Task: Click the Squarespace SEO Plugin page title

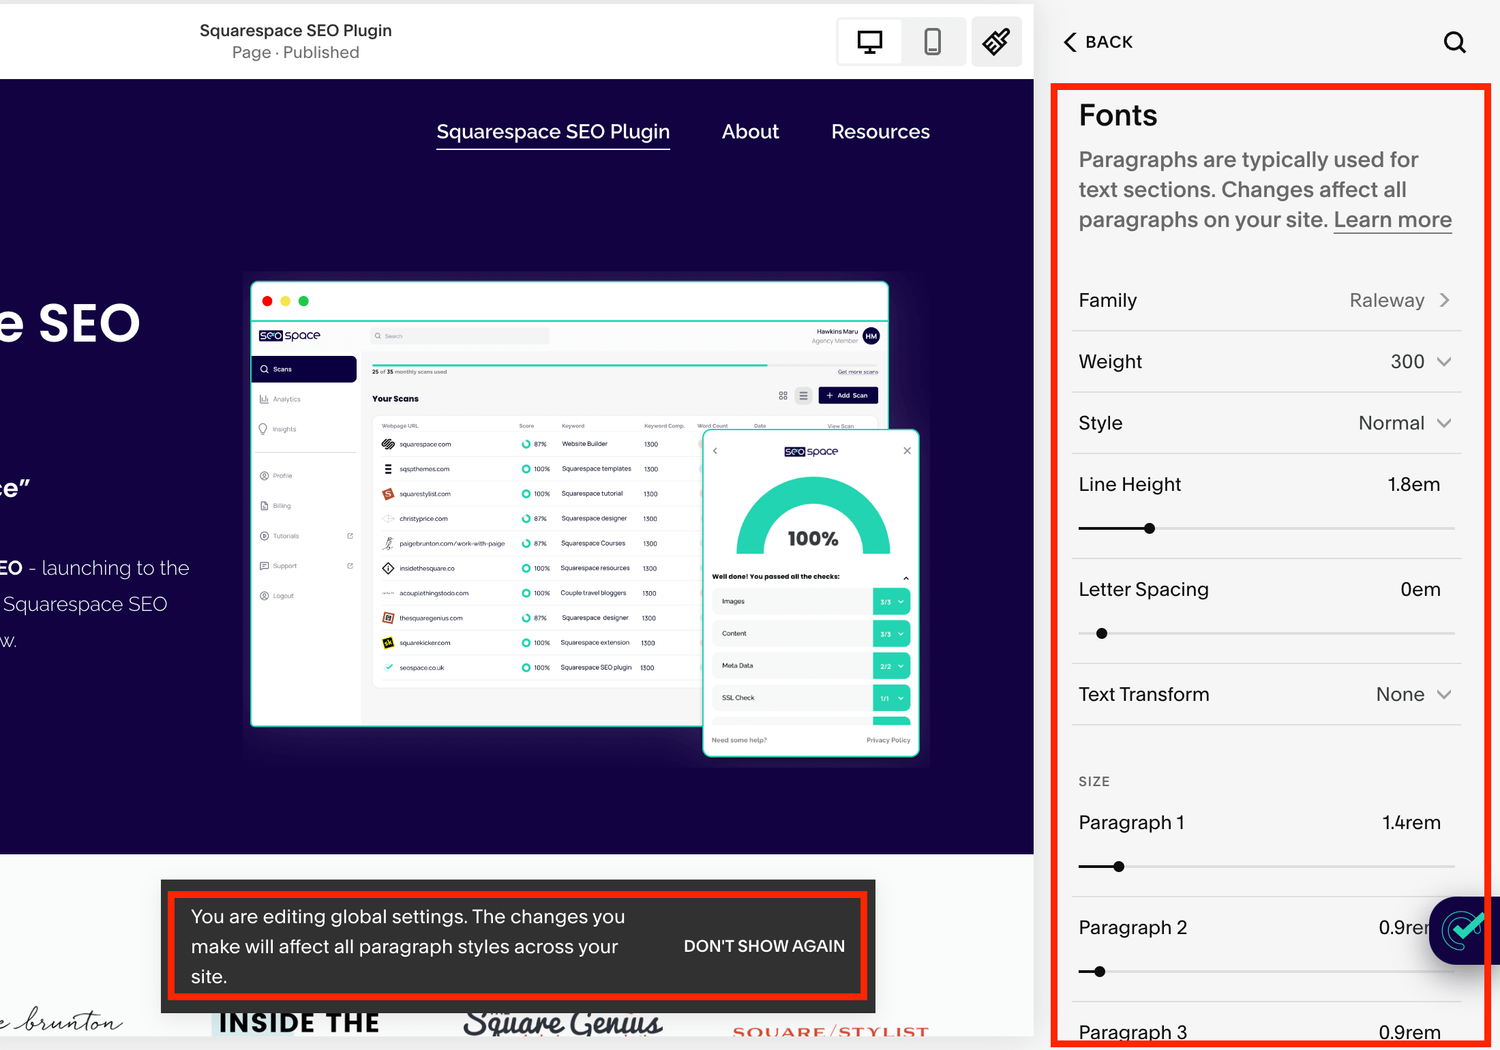Action: 296,30
